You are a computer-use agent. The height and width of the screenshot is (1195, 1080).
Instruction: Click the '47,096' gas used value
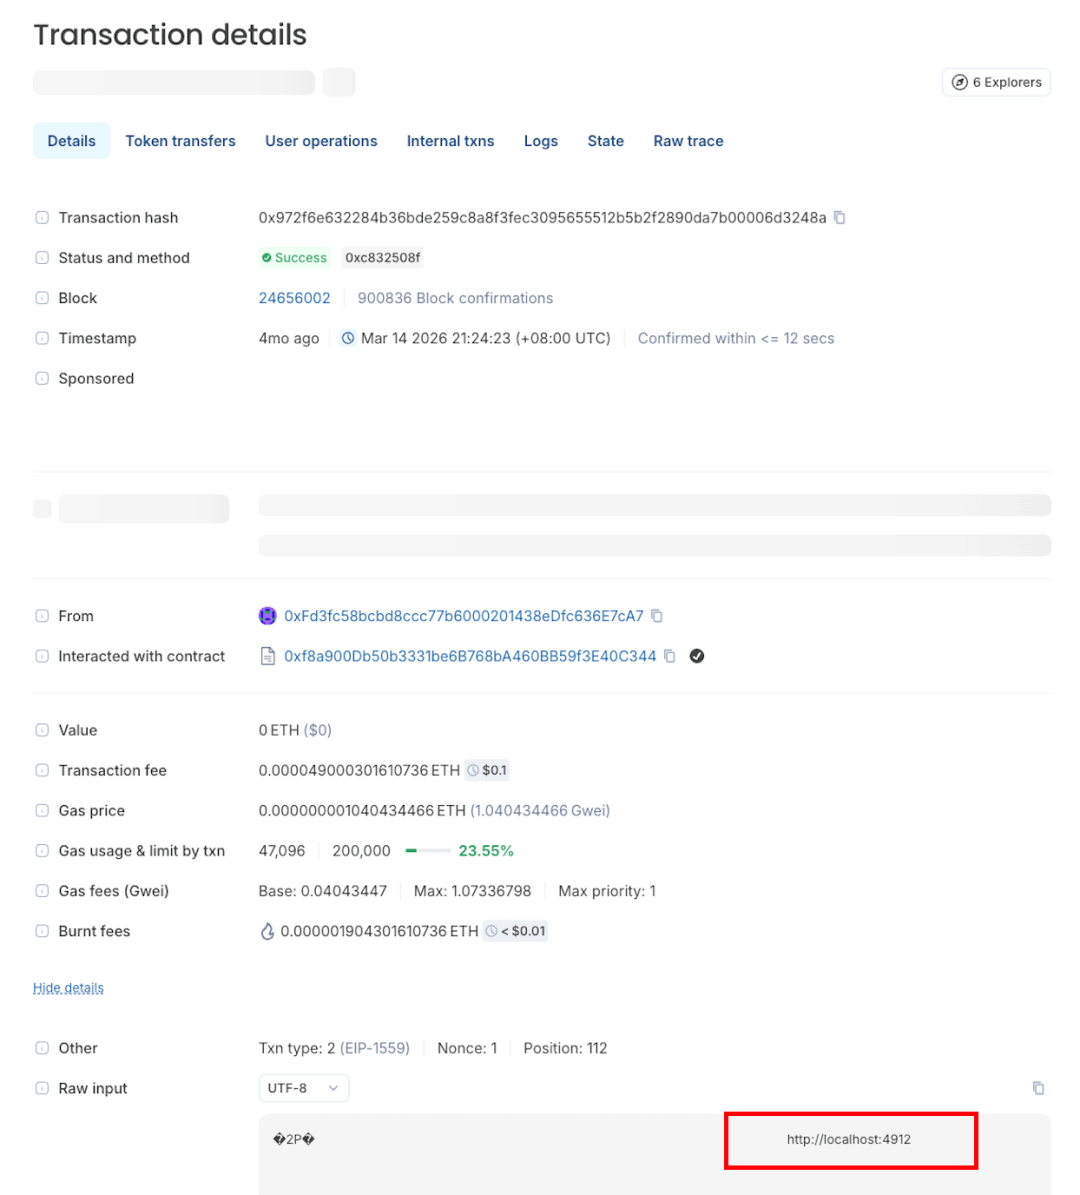click(281, 851)
